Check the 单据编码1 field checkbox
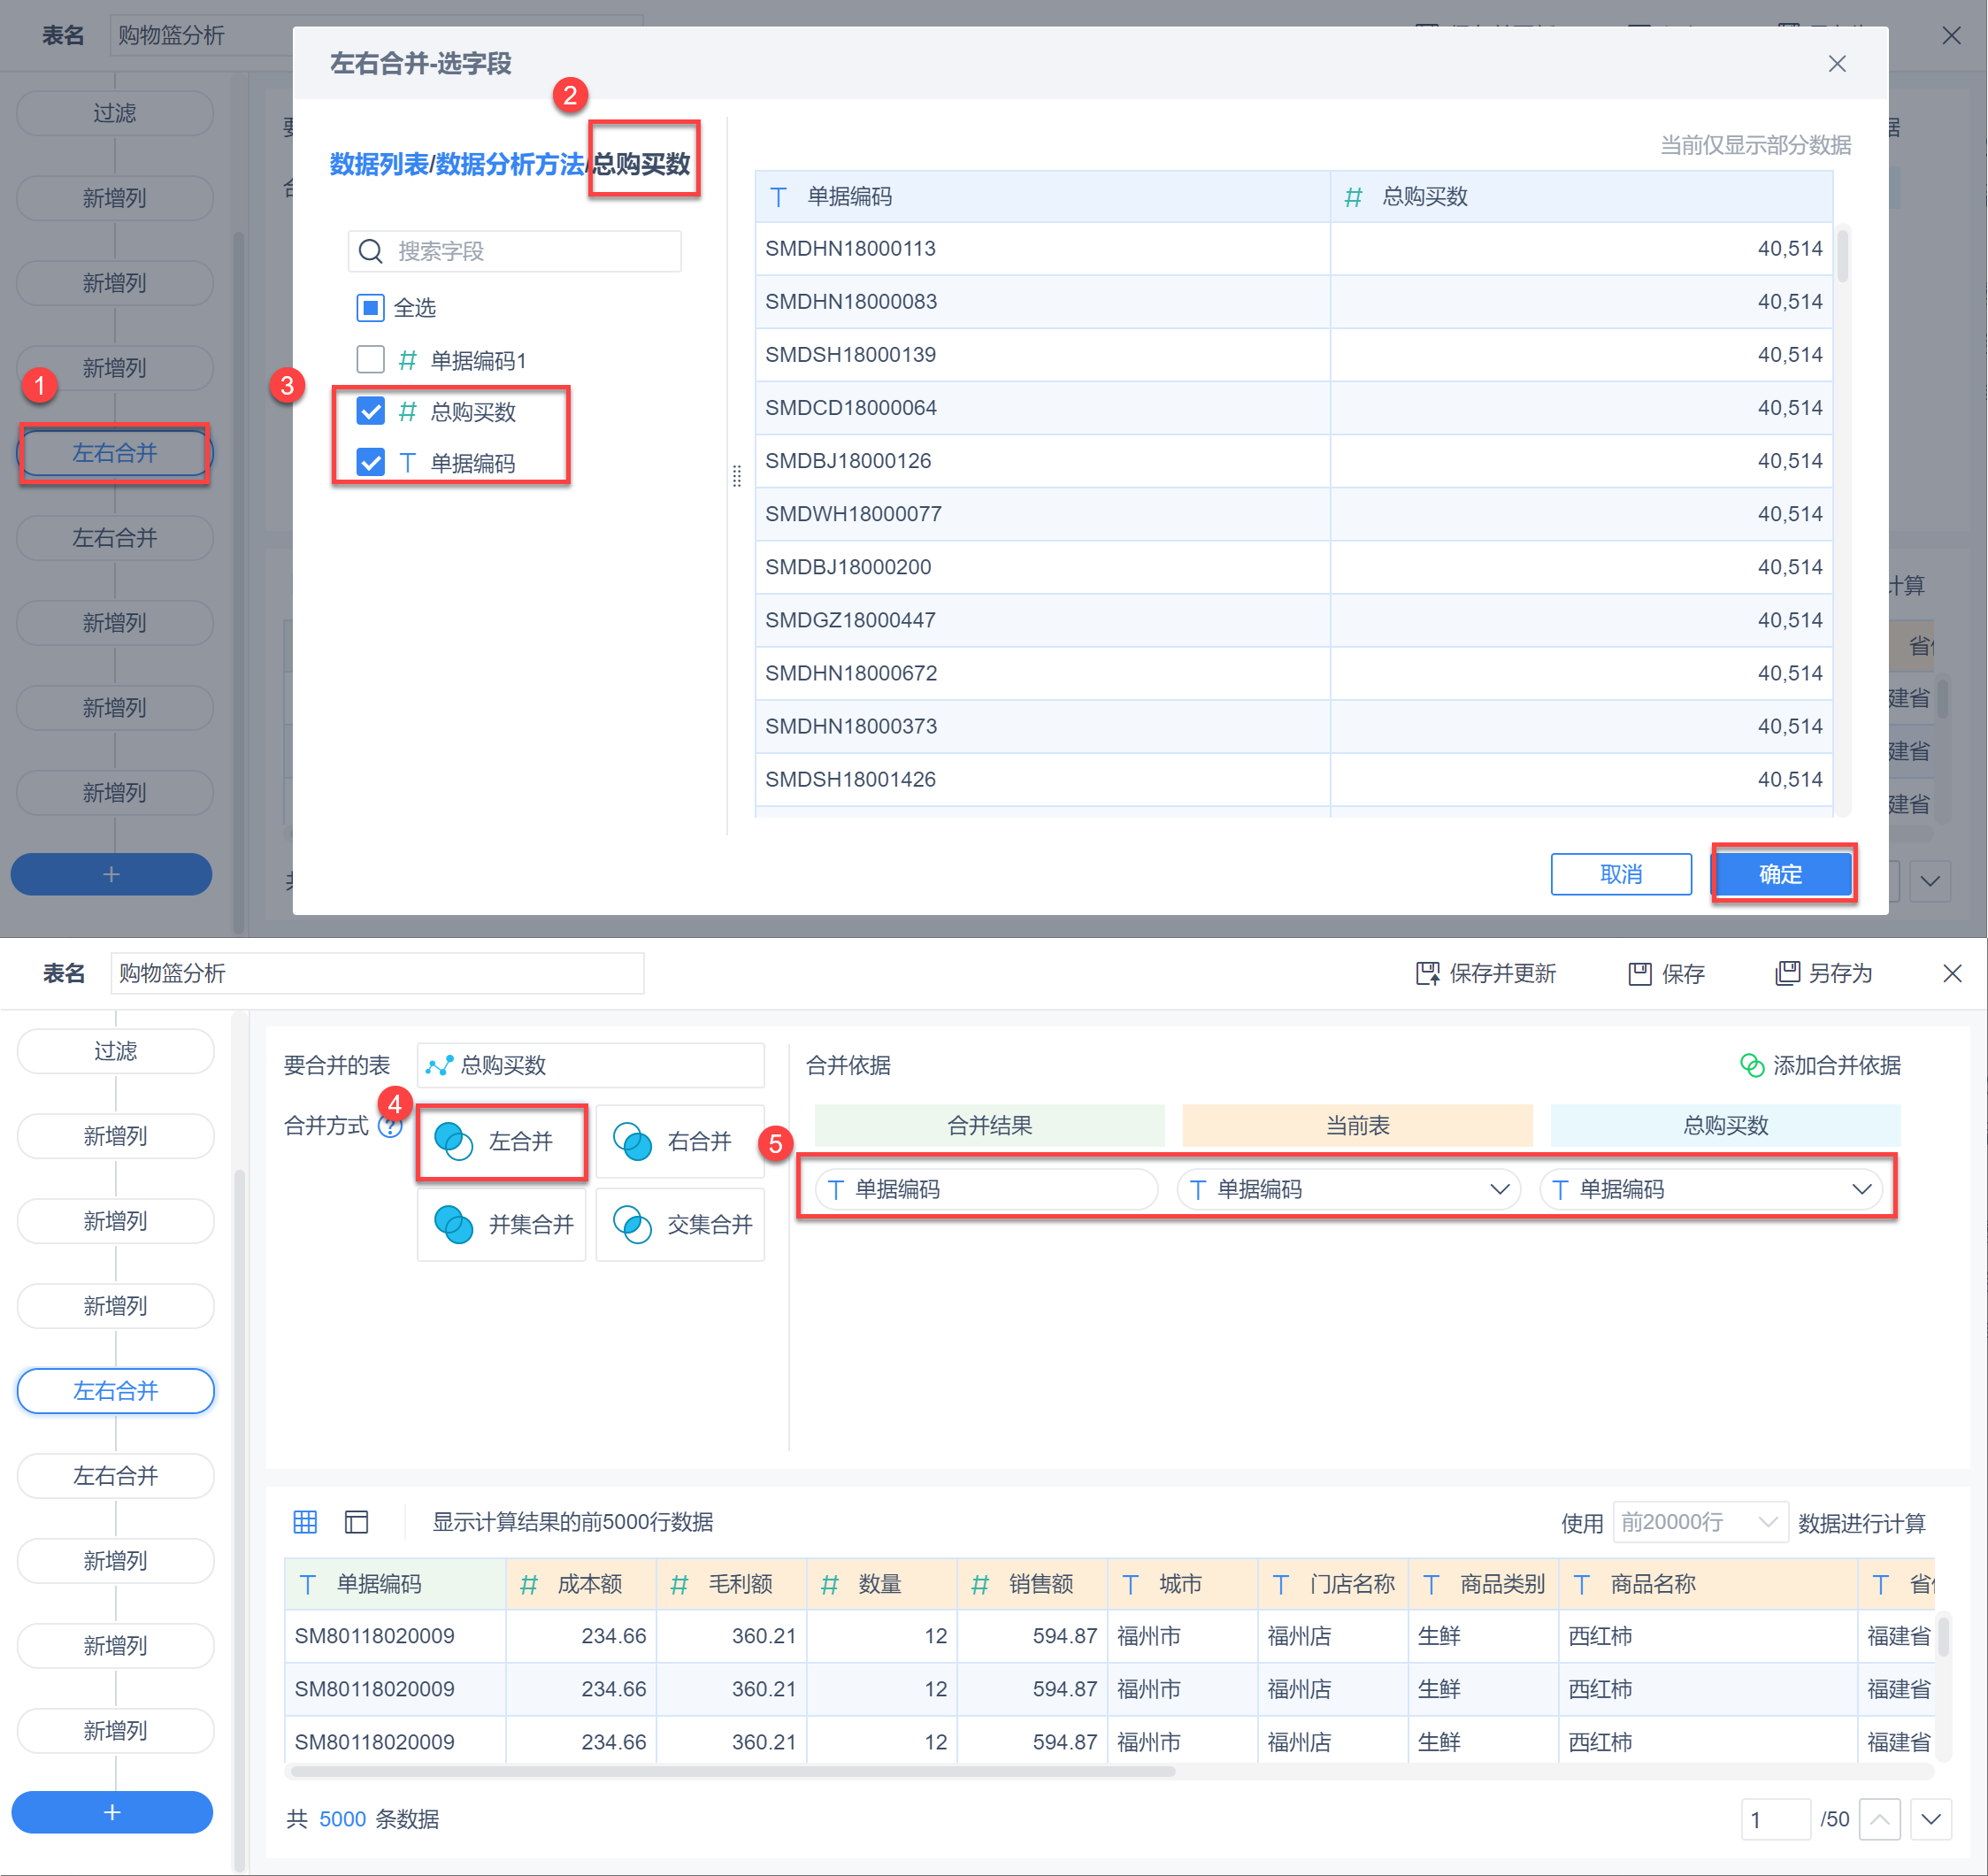The height and width of the screenshot is (1876, 1988). pos(370,359)
